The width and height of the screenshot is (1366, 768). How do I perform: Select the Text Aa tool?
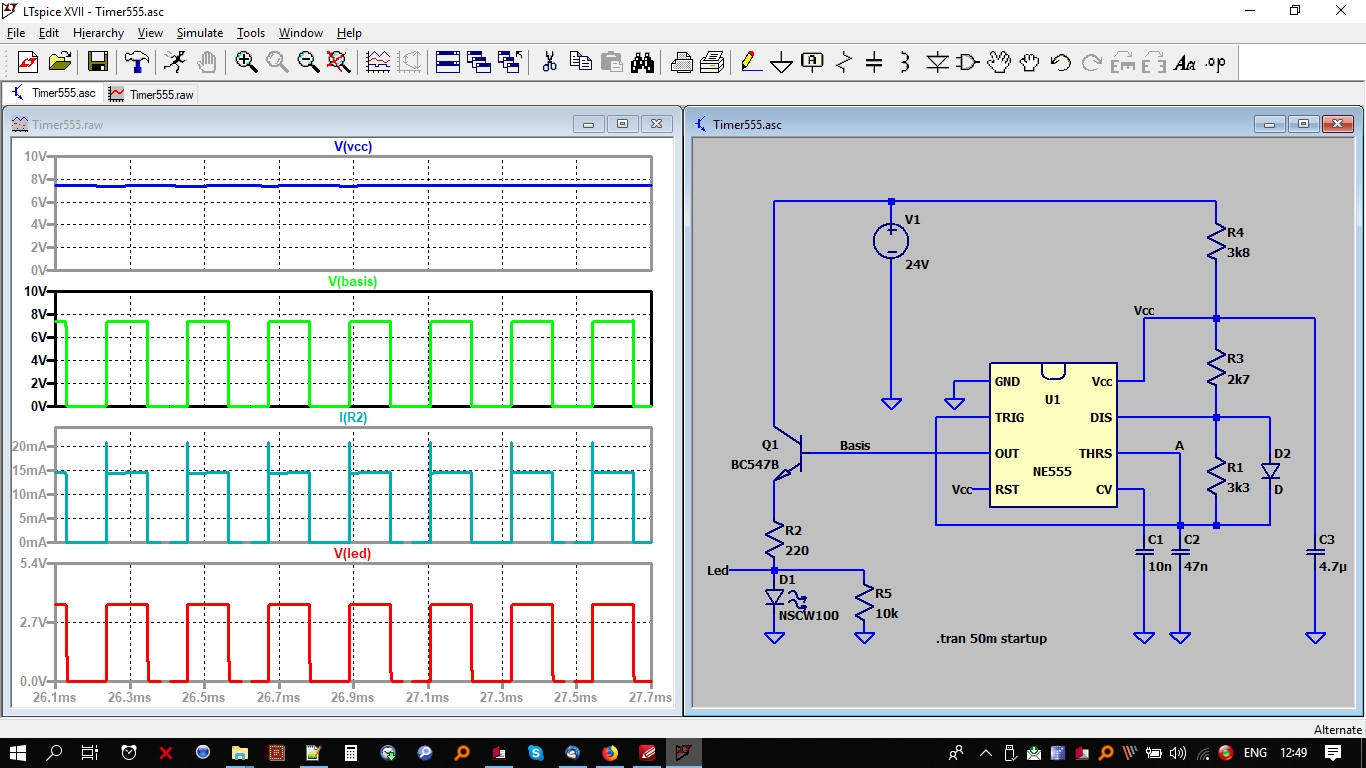click(x=1185, y=62)
